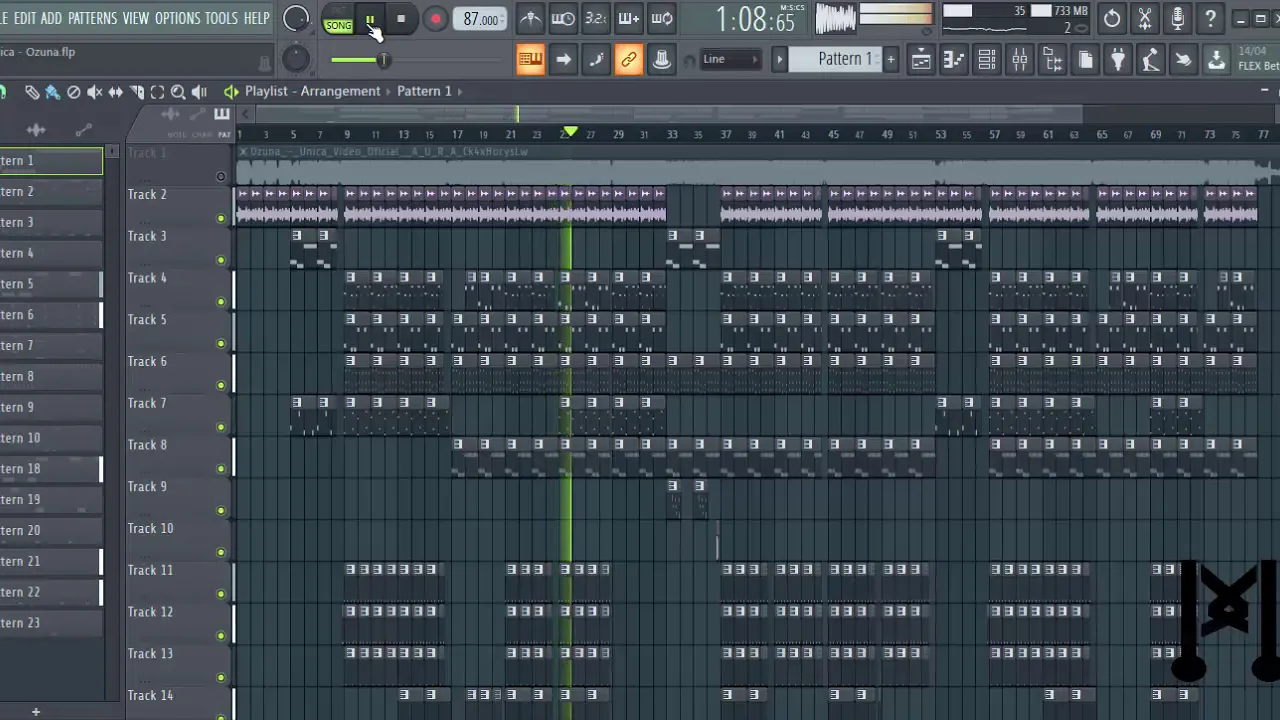Click Pattern 1 breadcrumb in playlist title
1280x720 pixels.
(x=424, y=91)
